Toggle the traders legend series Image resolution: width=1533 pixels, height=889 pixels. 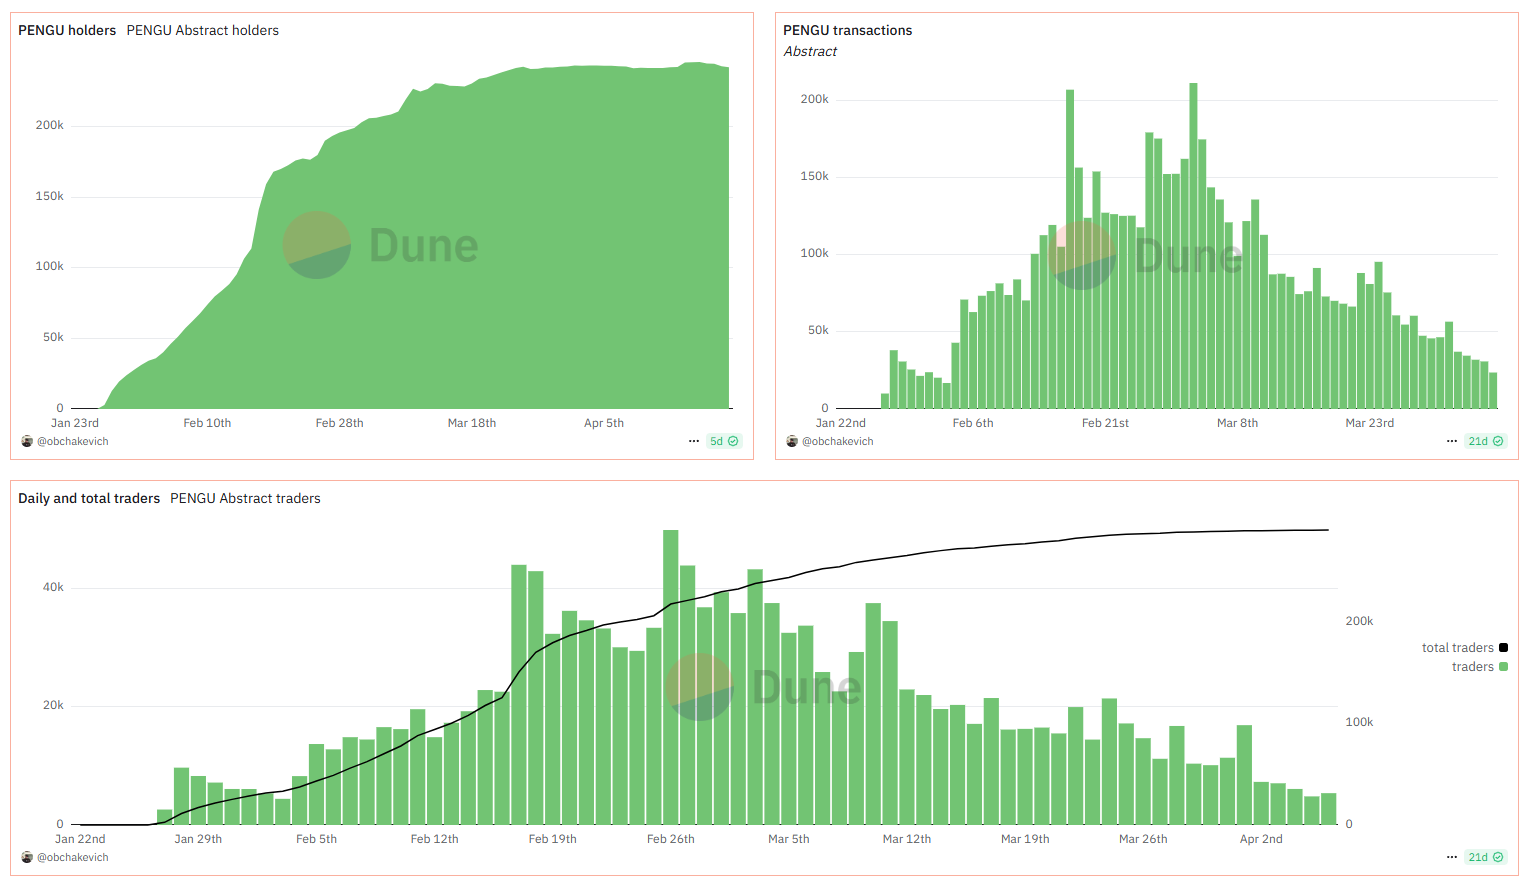pos(1472,667)
